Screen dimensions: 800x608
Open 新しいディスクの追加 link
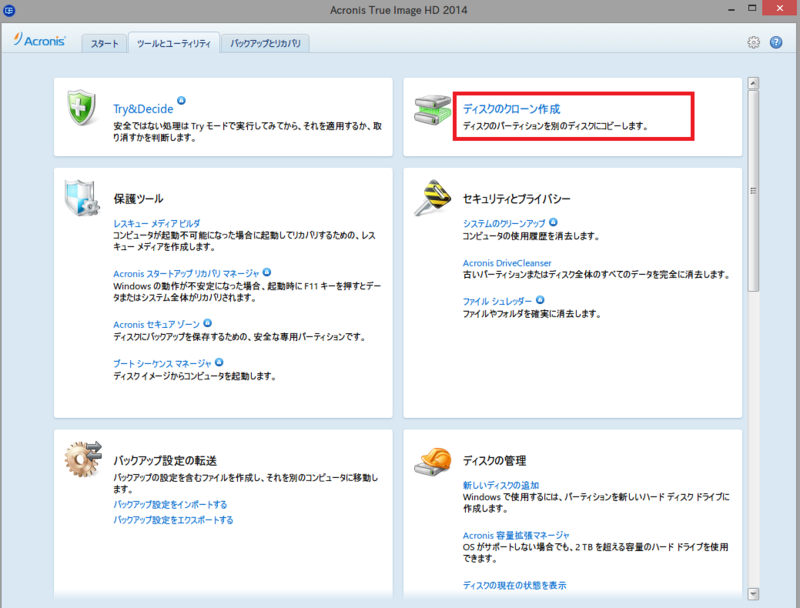coord(501,485)
